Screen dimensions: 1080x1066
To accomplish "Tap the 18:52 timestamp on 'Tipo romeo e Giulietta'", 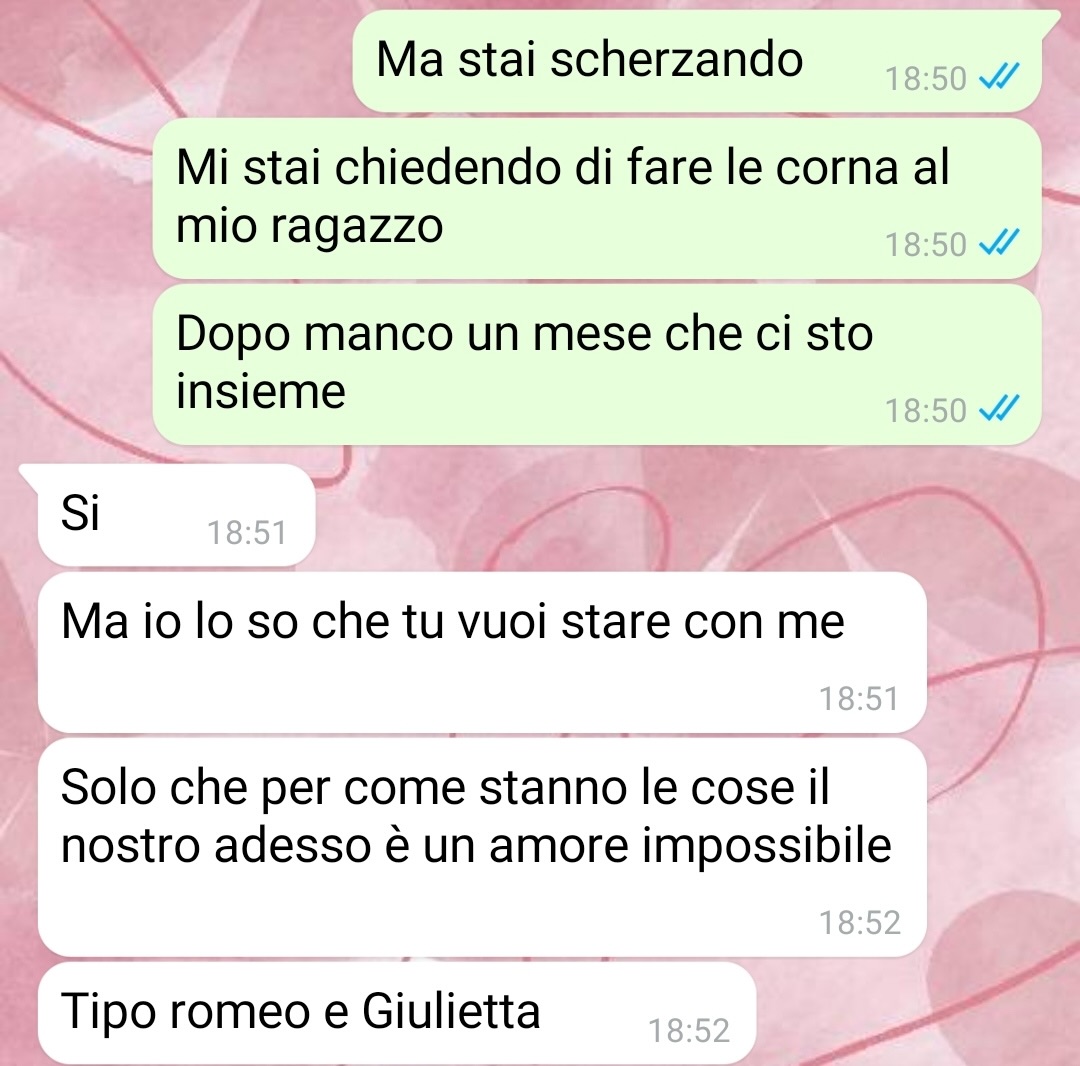I will click(689, 1031).
